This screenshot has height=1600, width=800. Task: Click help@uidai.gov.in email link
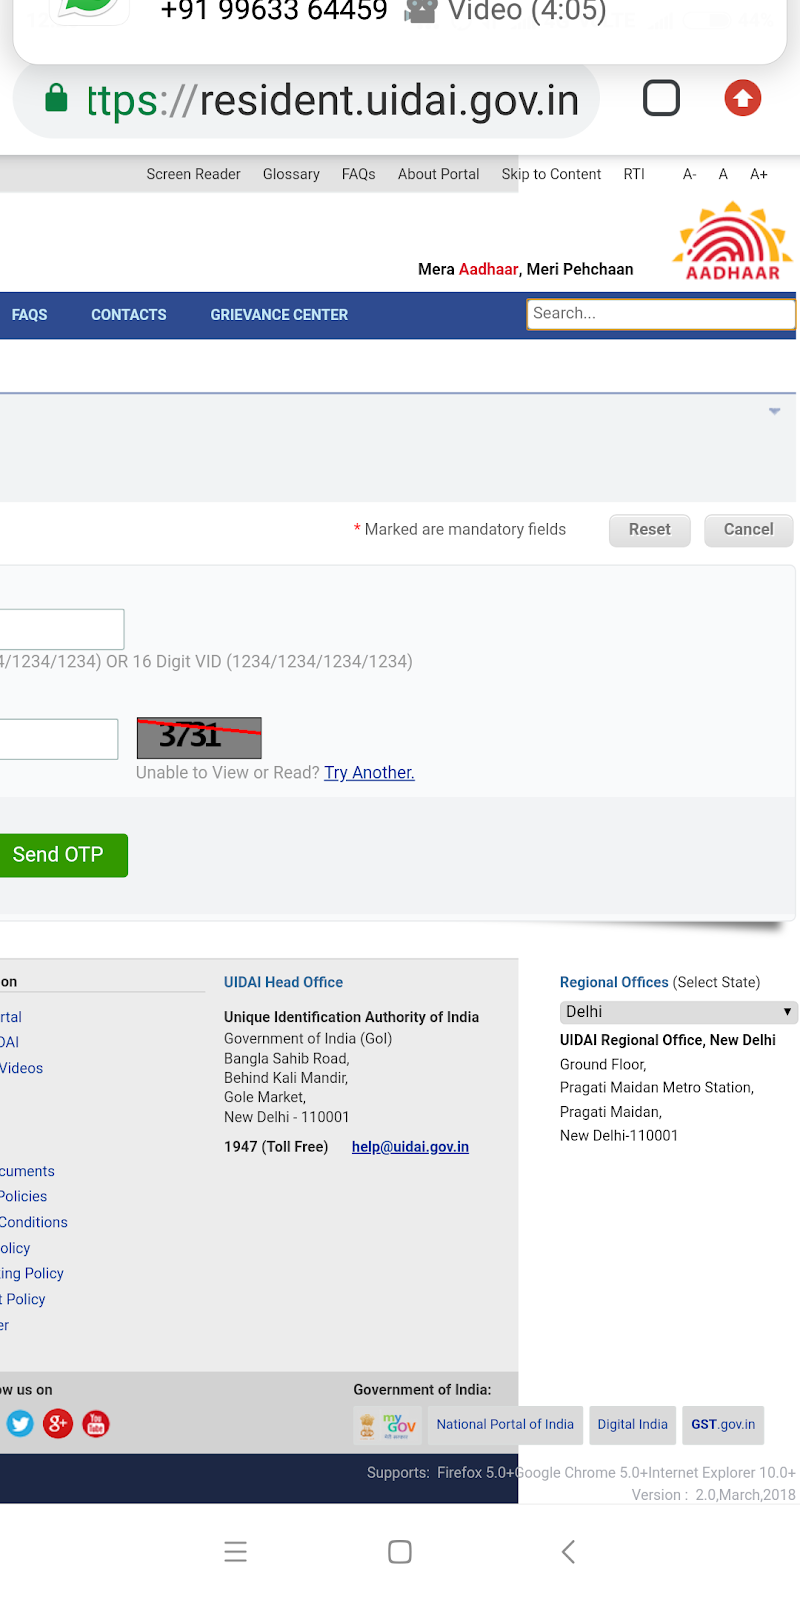[x=410, y=1147]
